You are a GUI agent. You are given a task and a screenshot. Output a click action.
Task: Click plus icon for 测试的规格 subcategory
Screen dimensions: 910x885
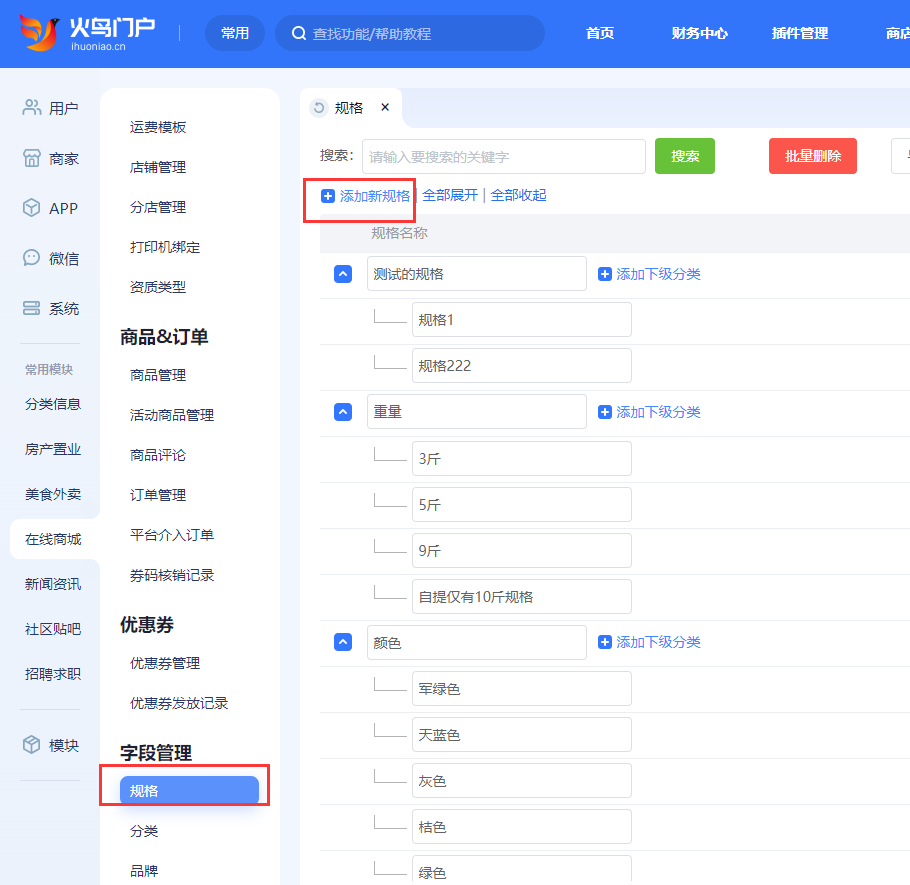[605, 274]
